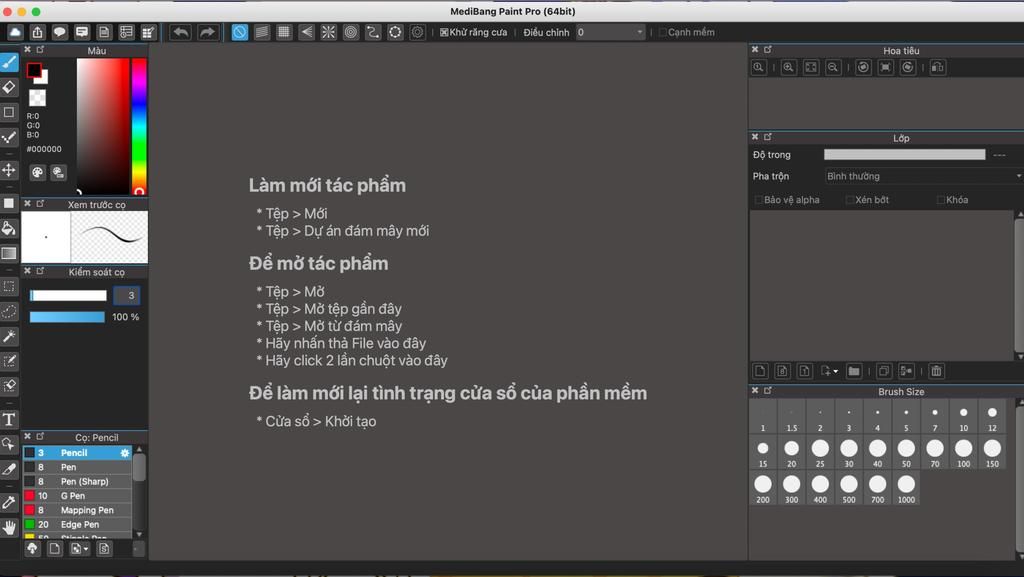
Task: Open the Điều chỉnh value dropdown
Action: point(611,32)
